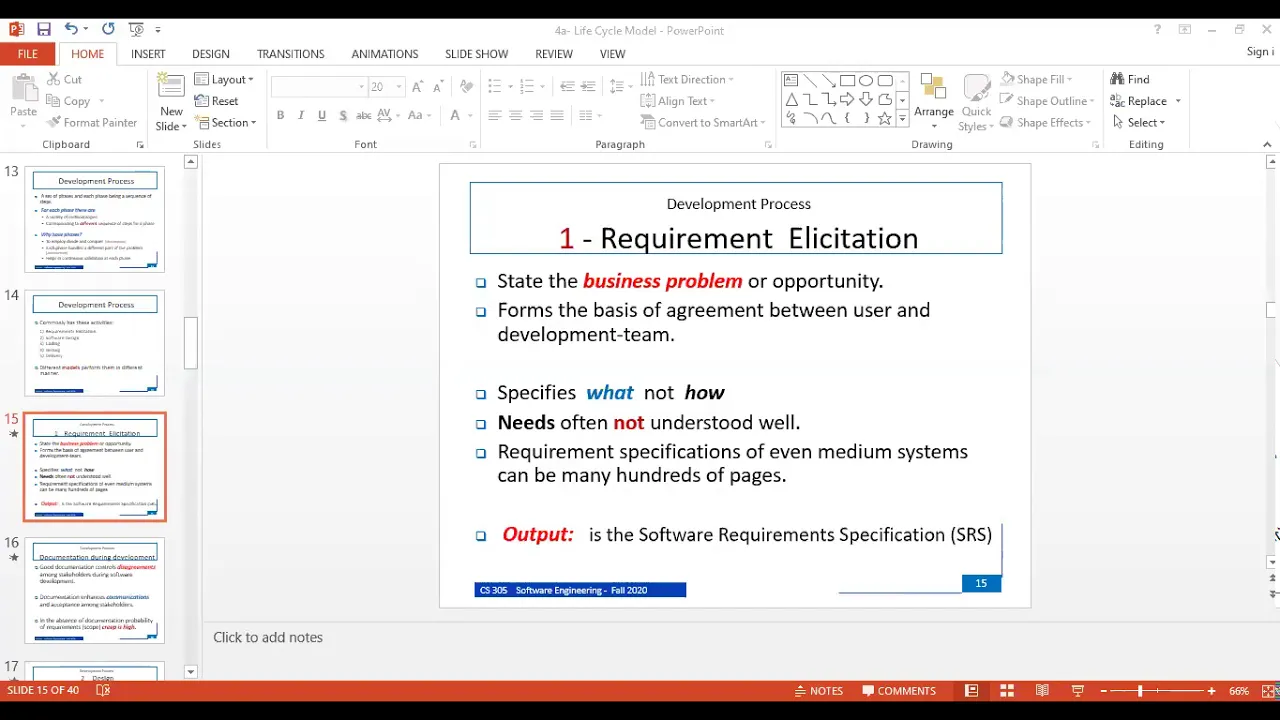This screenshot has height=720, width=1280.
Task: Click the Arrange button
Action: click(934, 101)
